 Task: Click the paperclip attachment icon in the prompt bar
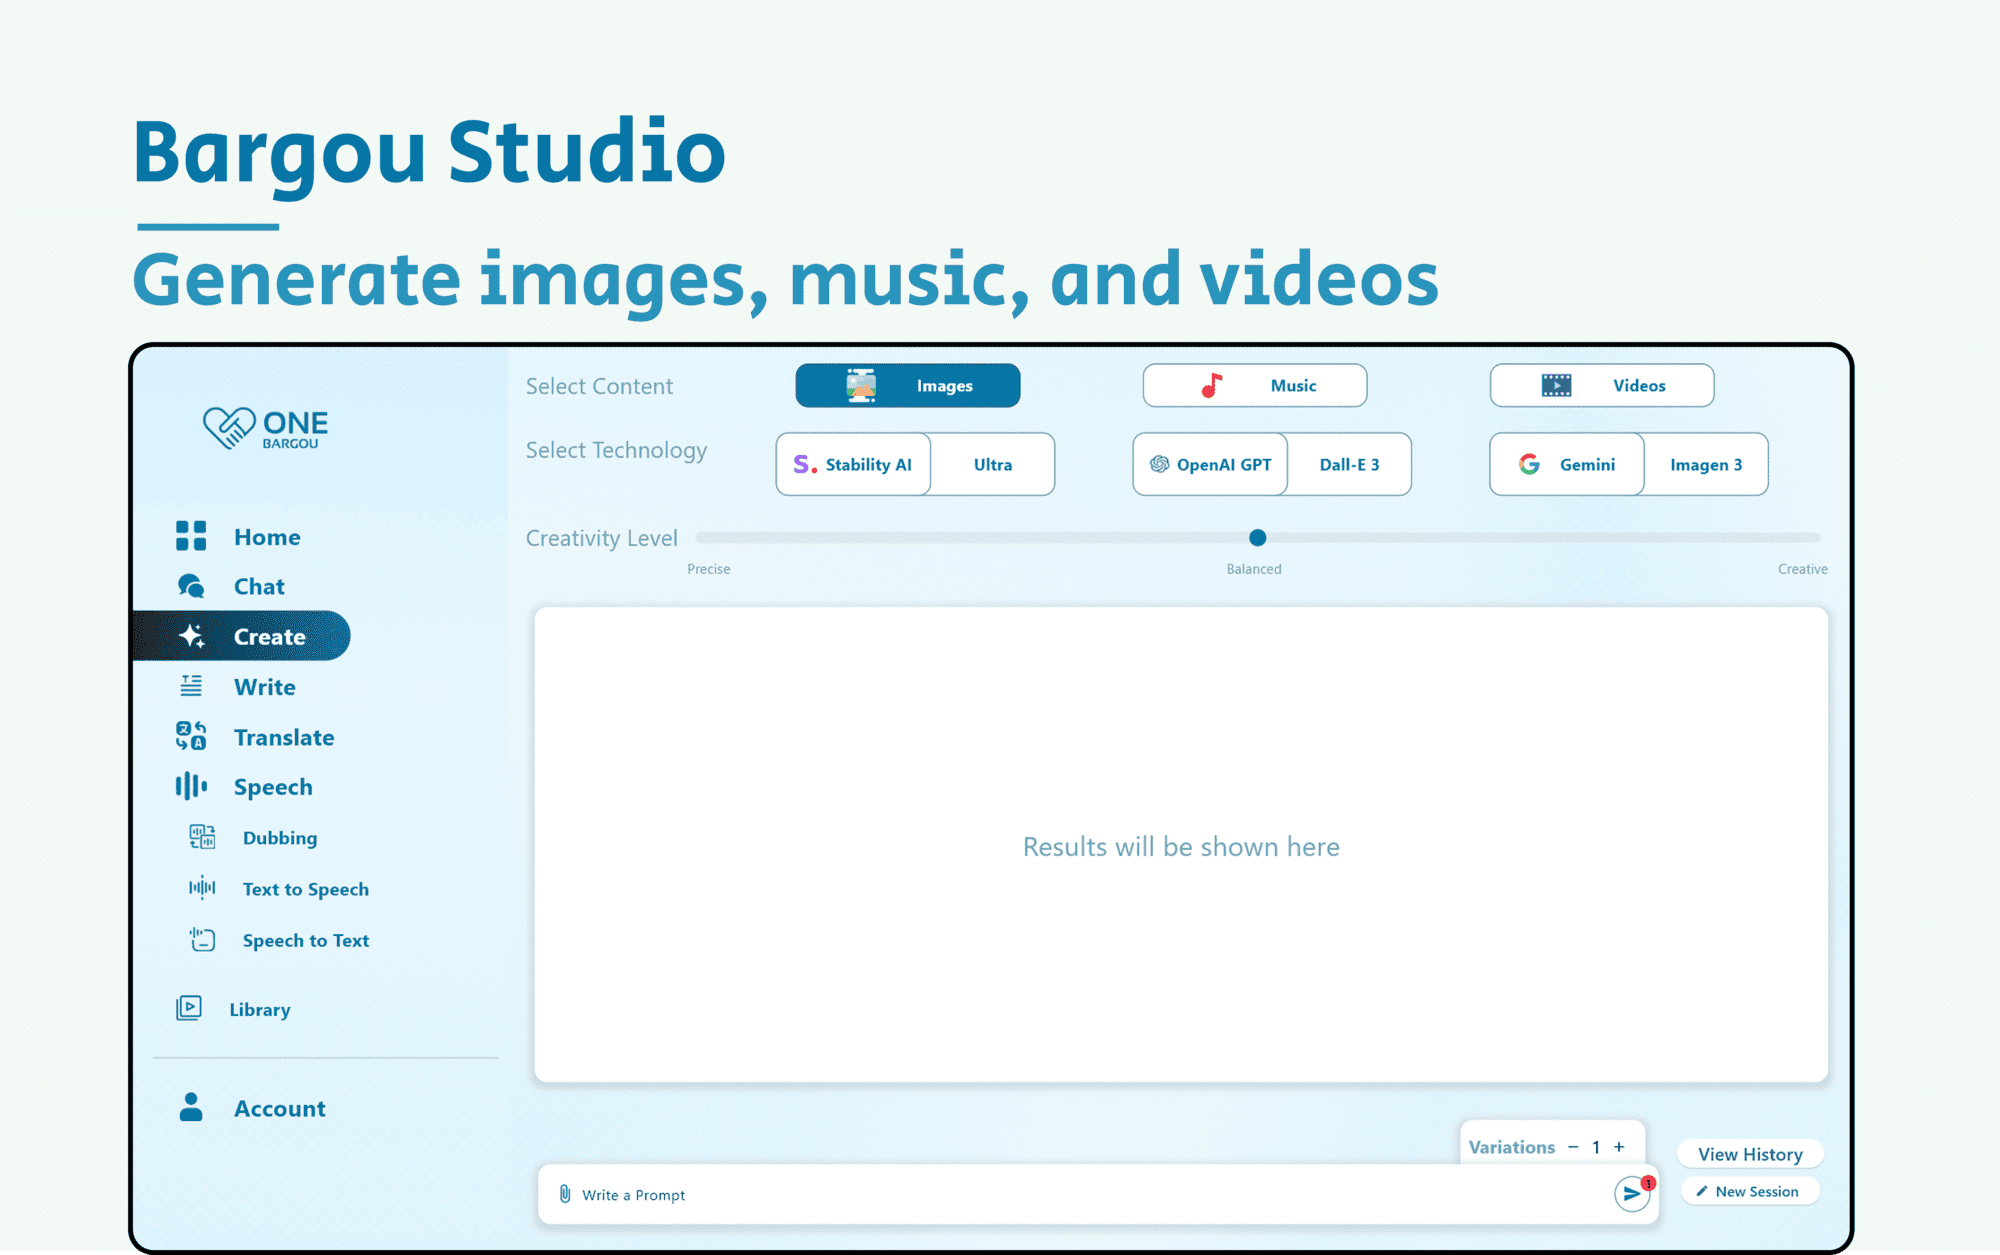click(x=565, y=1194)
